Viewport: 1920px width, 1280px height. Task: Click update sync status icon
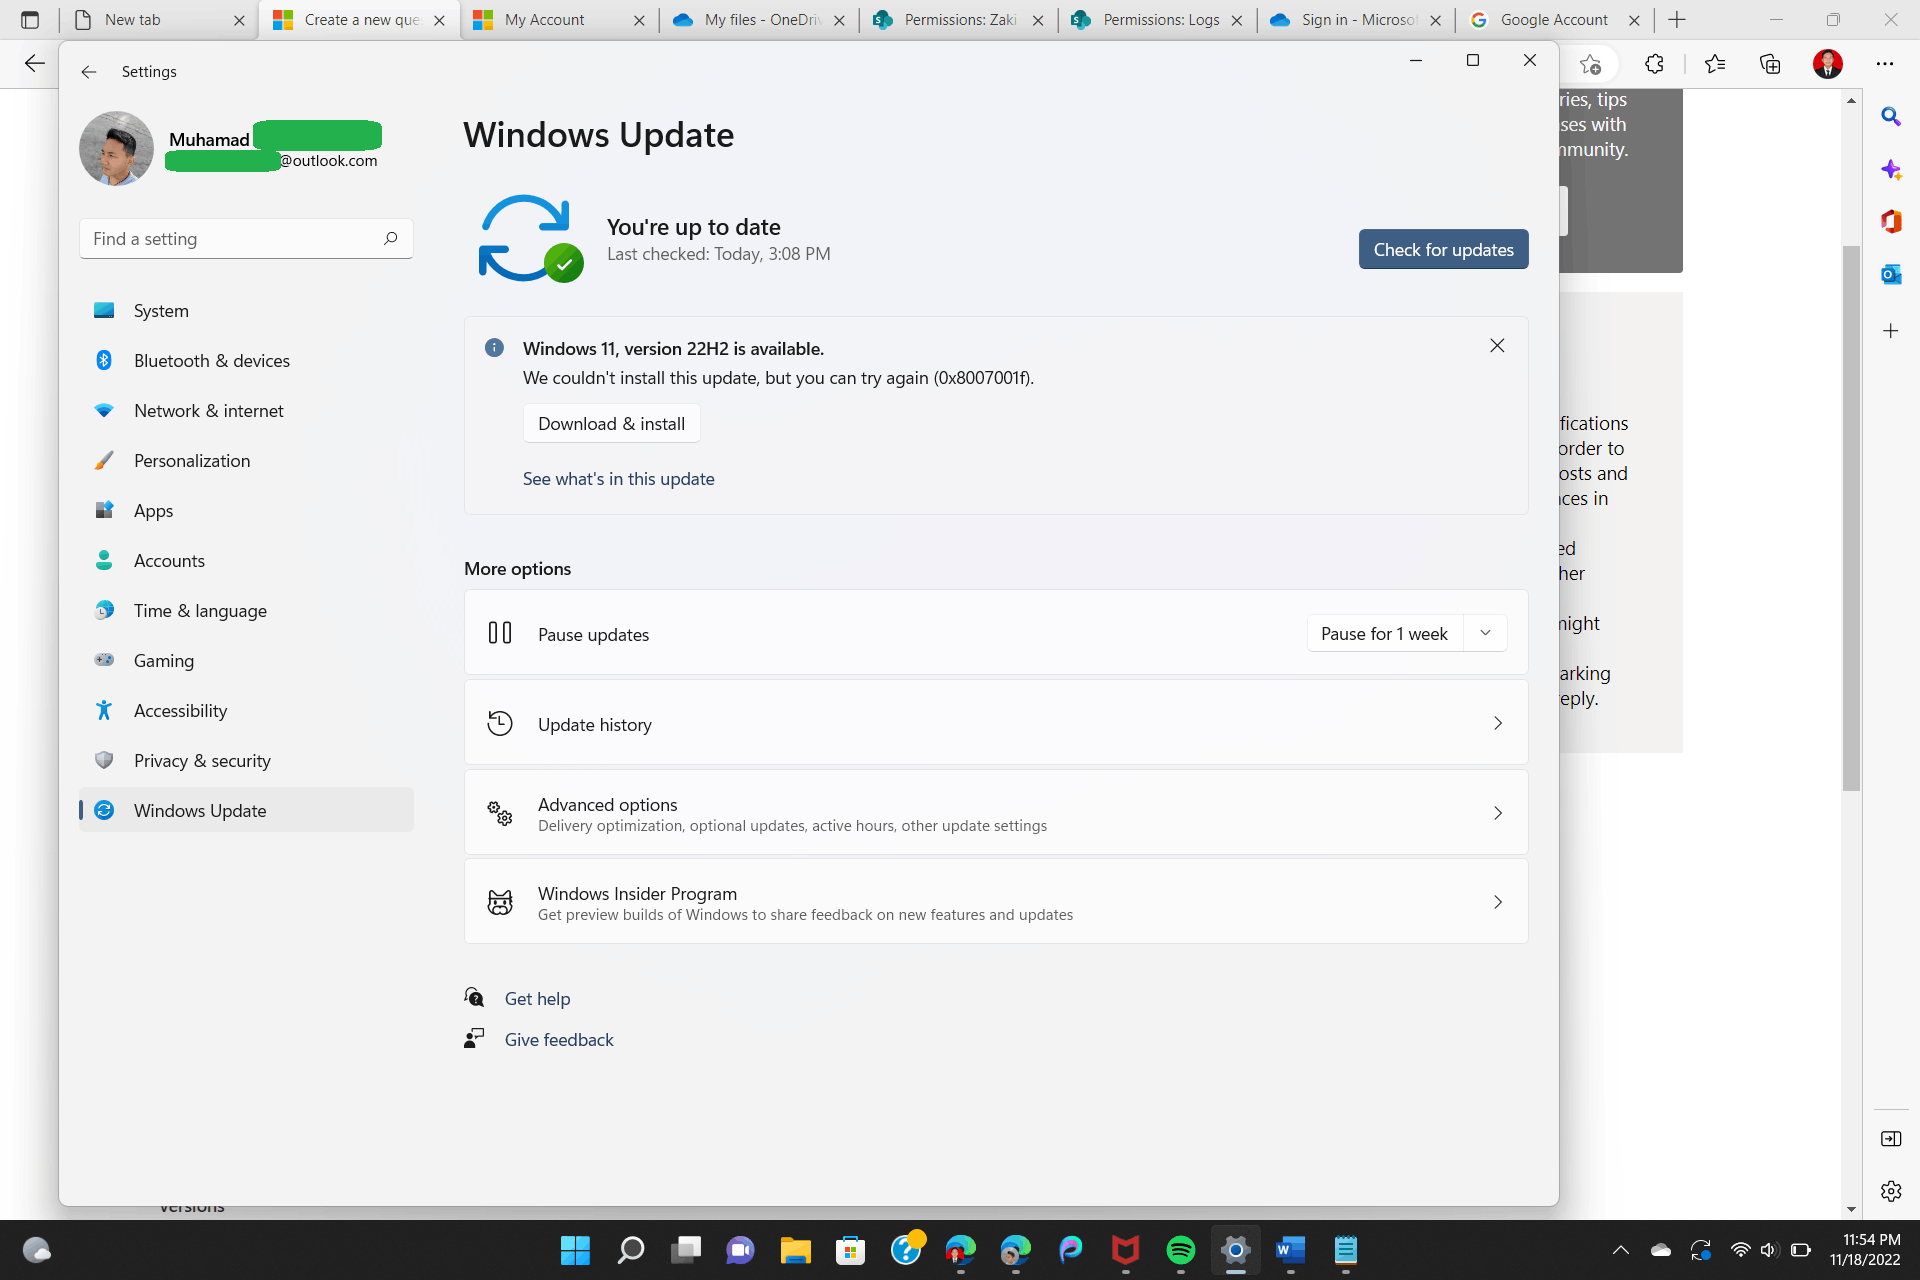tap(531, 239)
